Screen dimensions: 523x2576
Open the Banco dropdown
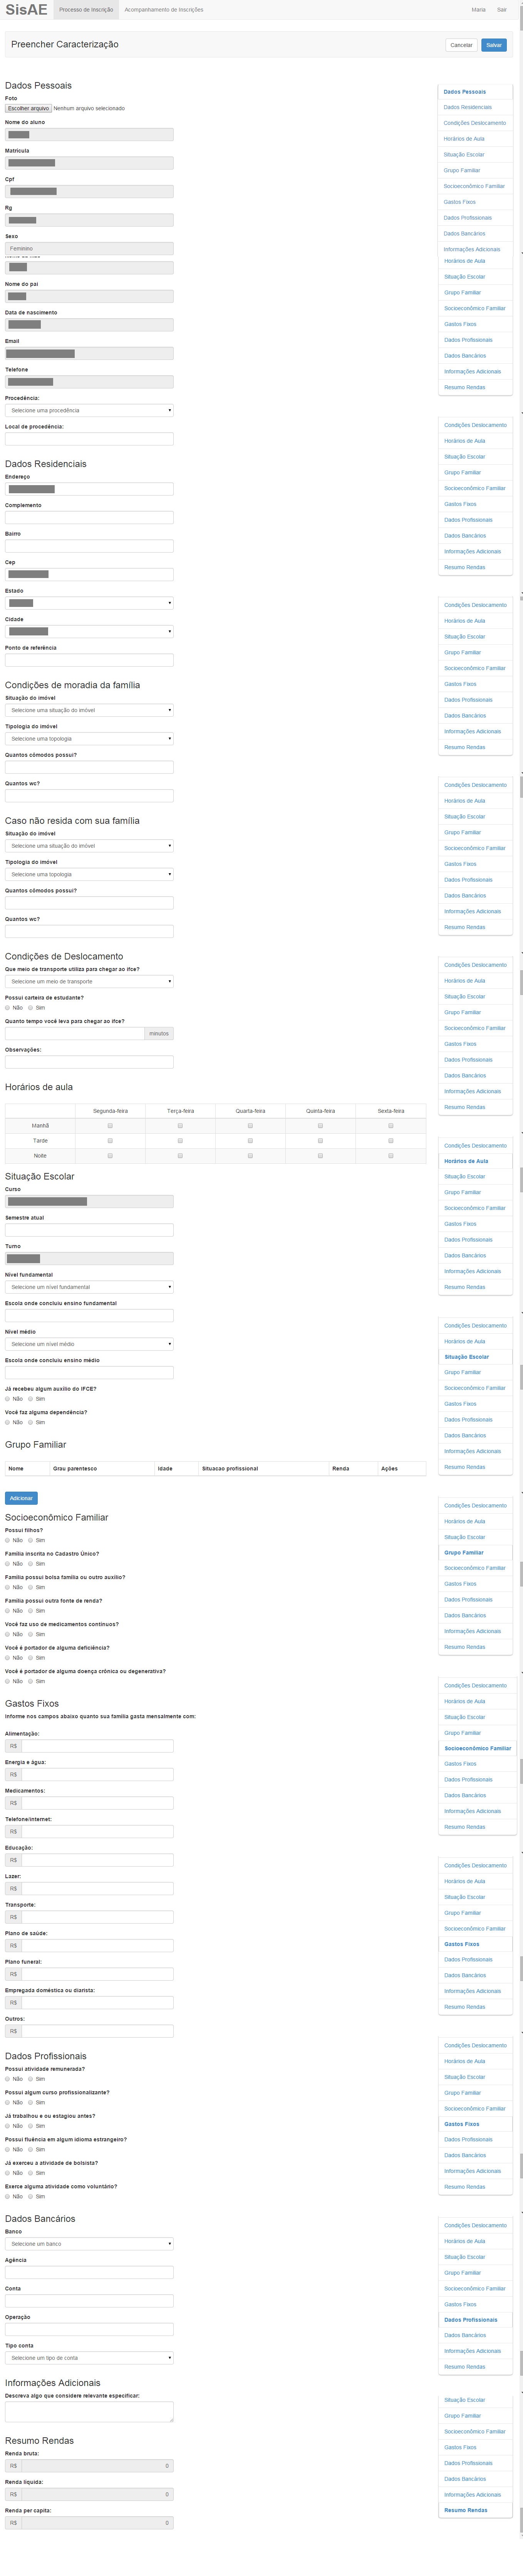click(x=89, y=2244)
